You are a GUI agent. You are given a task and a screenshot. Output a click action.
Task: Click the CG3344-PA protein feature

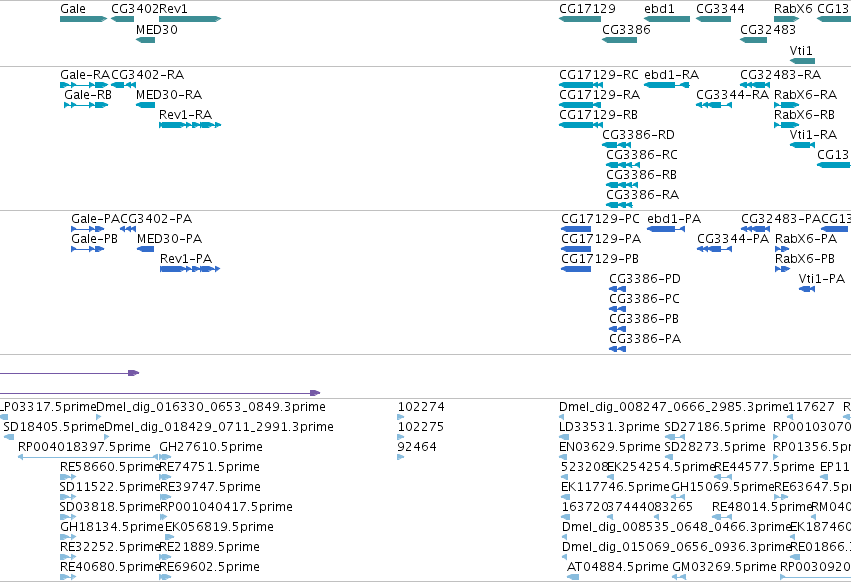714,249
